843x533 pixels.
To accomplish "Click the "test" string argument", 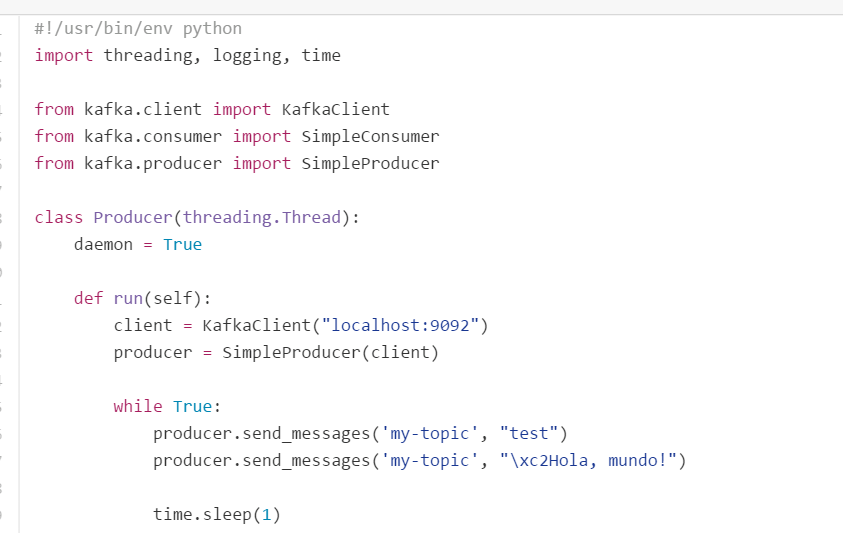I will [528, 433].
